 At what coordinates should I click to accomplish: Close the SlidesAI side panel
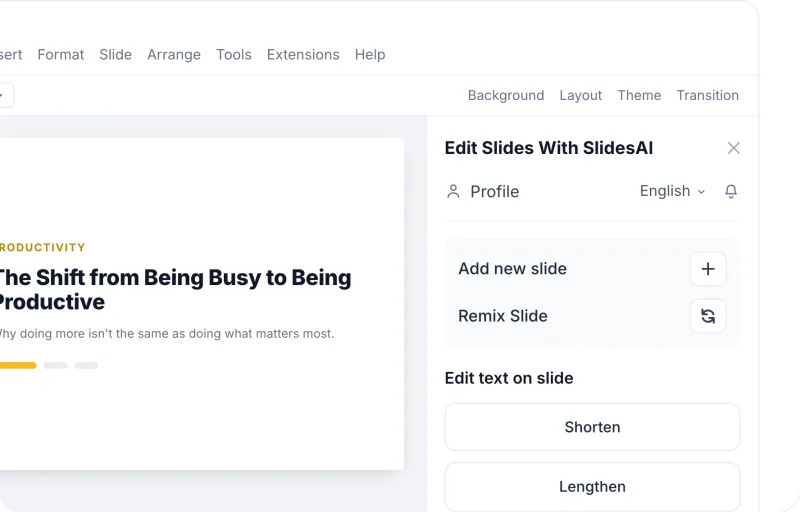[x=734, y=148]
